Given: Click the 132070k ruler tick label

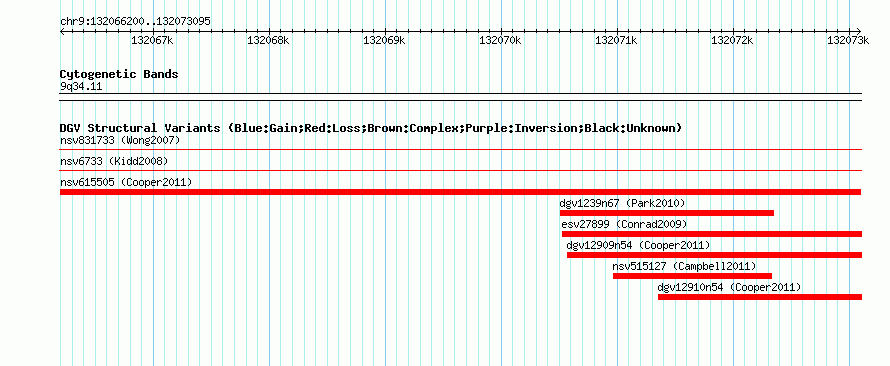Looking at the screenshot, I should click(500, 40).
